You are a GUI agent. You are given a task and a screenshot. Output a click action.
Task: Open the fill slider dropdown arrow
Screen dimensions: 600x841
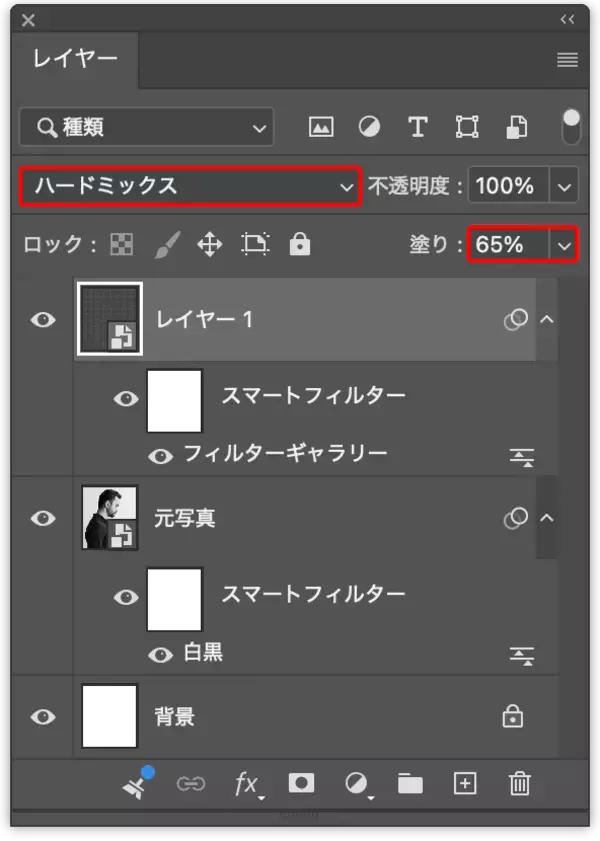(564, 245)
